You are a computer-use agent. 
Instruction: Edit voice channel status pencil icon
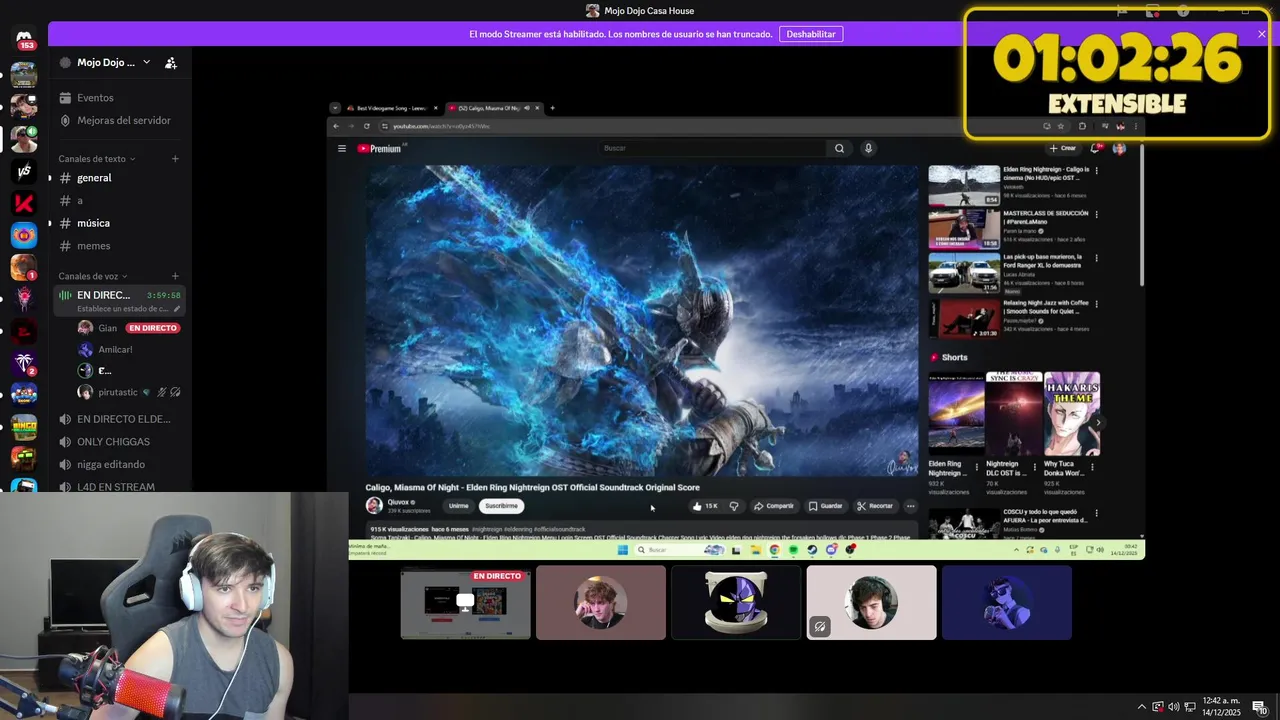(x=177, y=309)
